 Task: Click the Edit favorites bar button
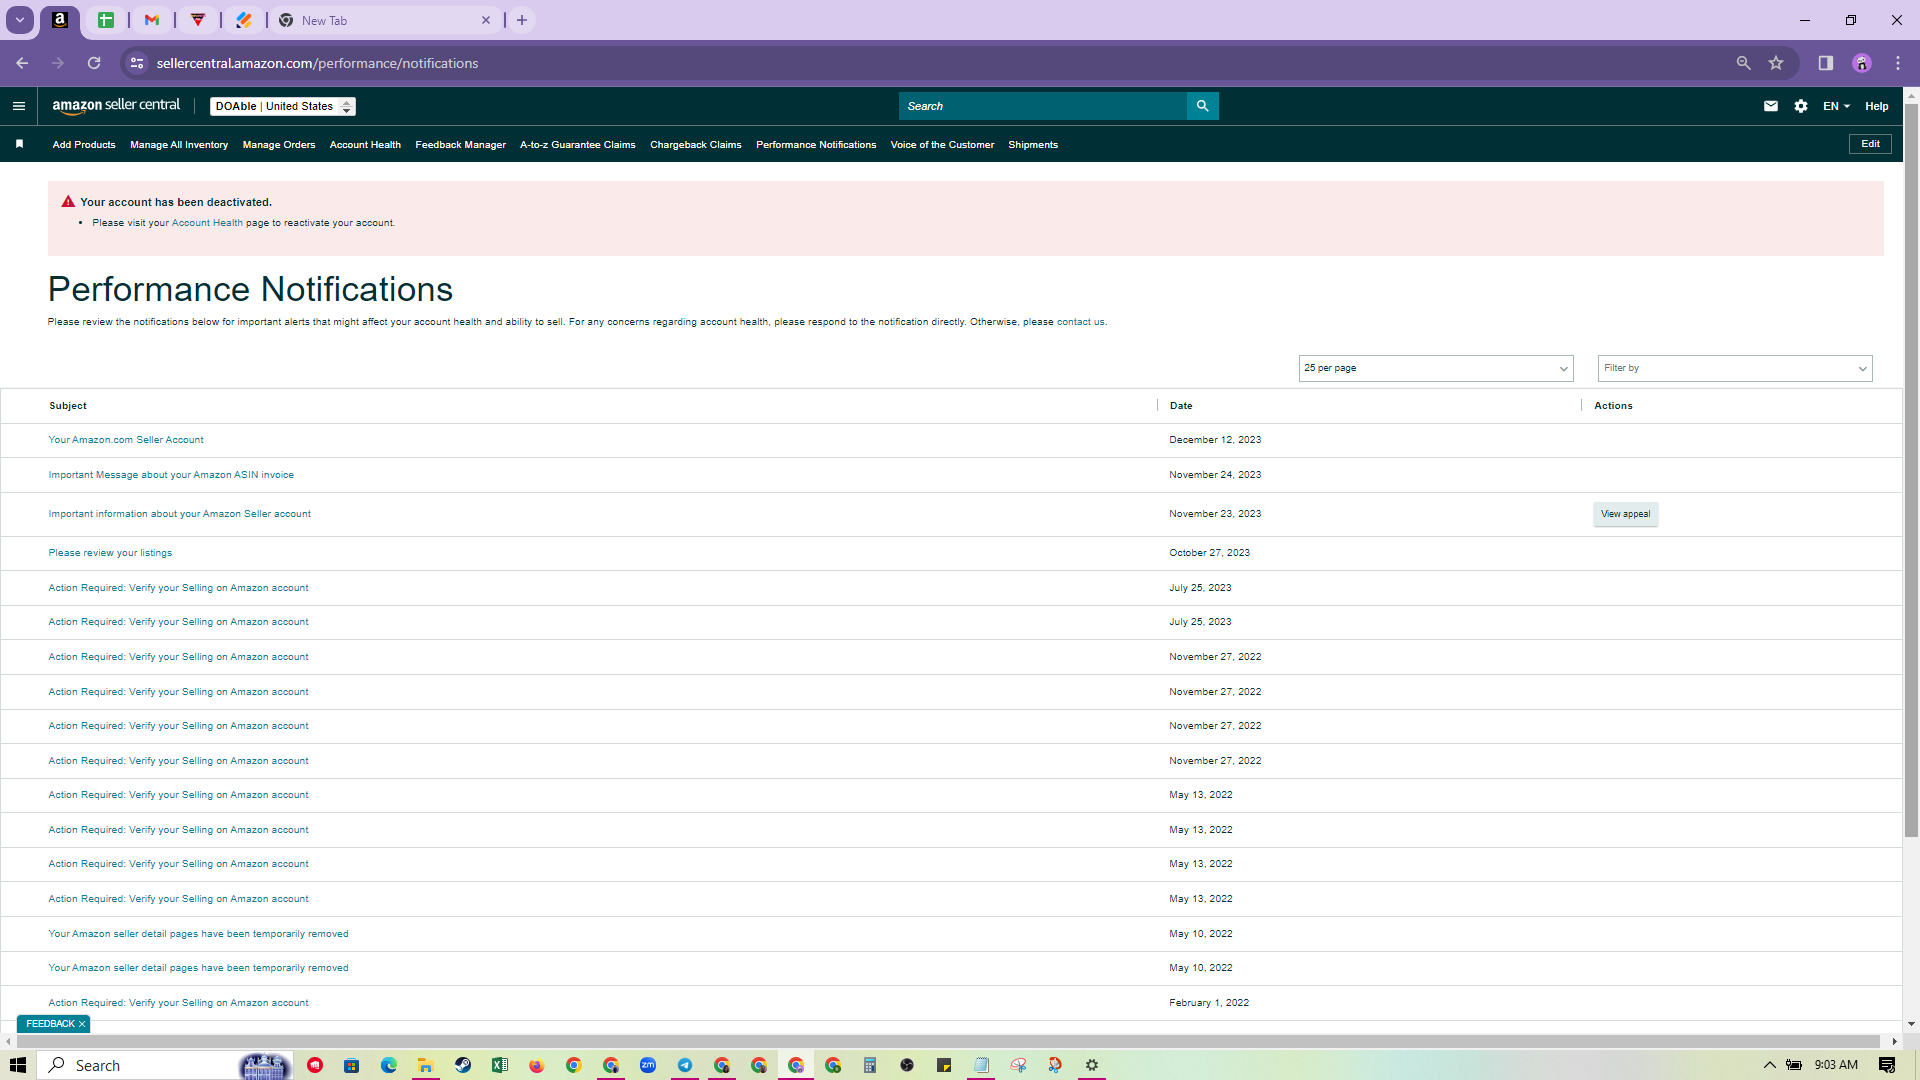(1870, 144)
